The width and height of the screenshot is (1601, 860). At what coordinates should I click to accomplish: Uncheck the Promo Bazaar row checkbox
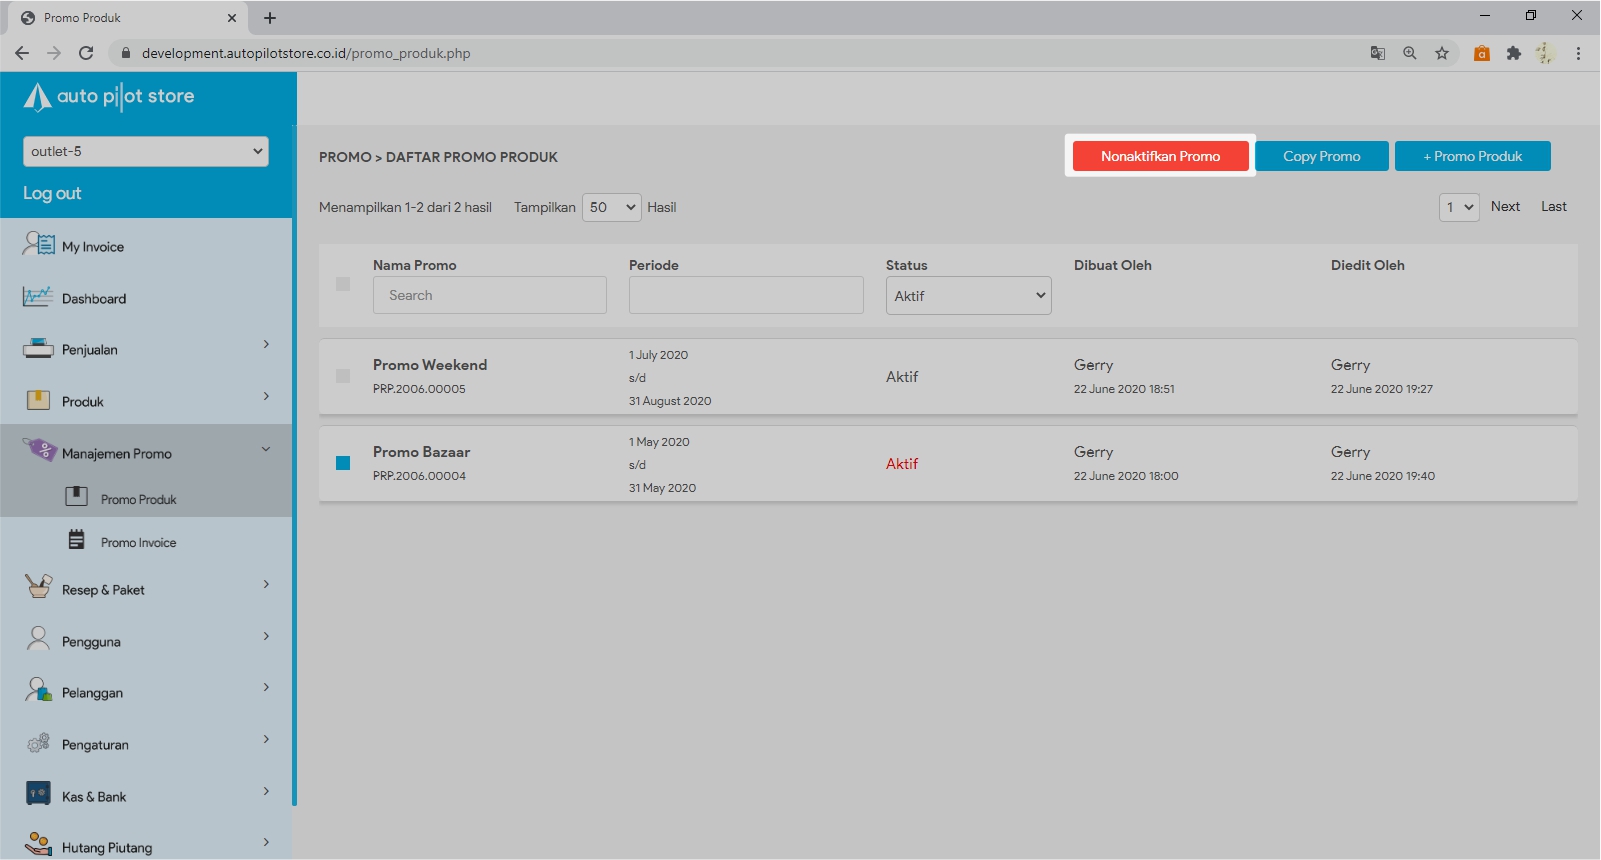pyautogui.click(x=343, y=463)
